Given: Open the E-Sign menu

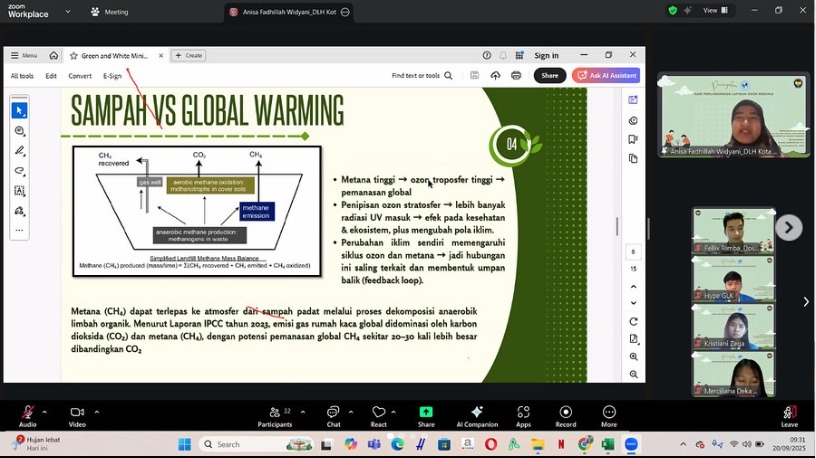Looking at the screenshot, I should click(x=112, y=76).
